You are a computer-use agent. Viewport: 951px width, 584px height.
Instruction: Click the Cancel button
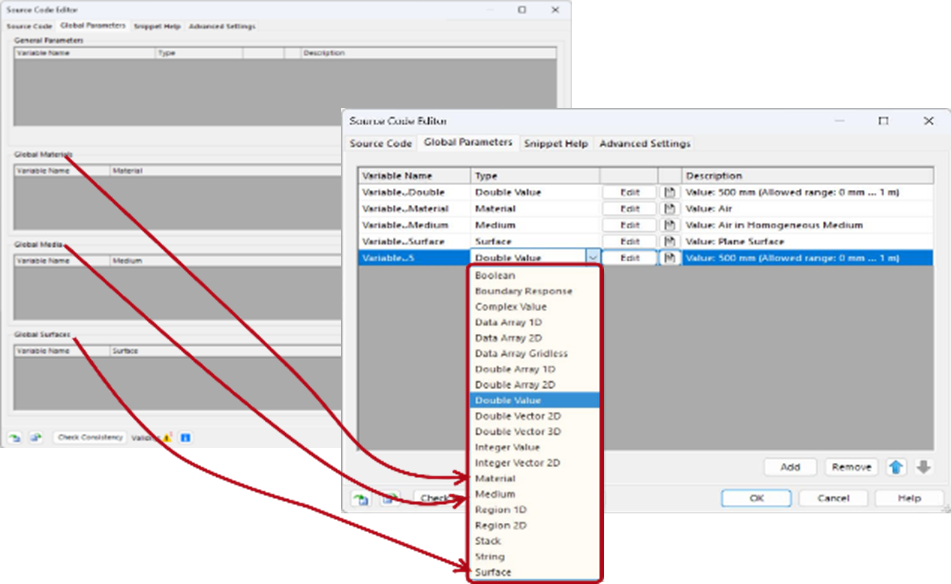click(x=833, y=498)
